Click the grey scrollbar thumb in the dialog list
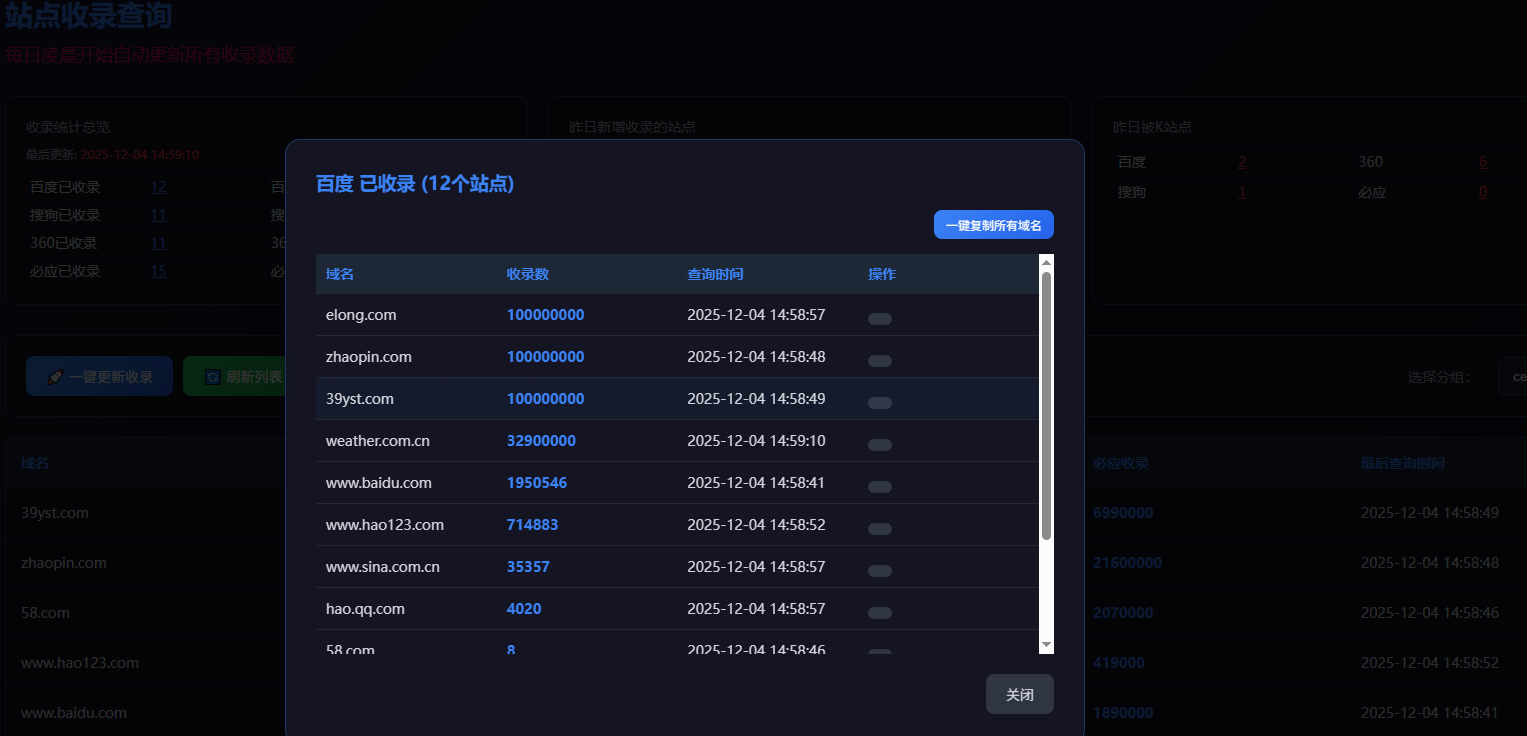 click(1046, 405)
